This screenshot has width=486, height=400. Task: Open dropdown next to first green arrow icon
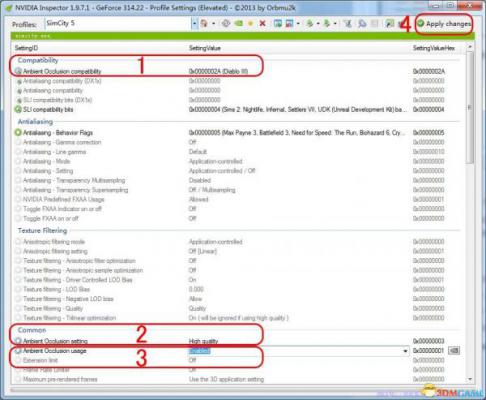click(x=318, y=24)
